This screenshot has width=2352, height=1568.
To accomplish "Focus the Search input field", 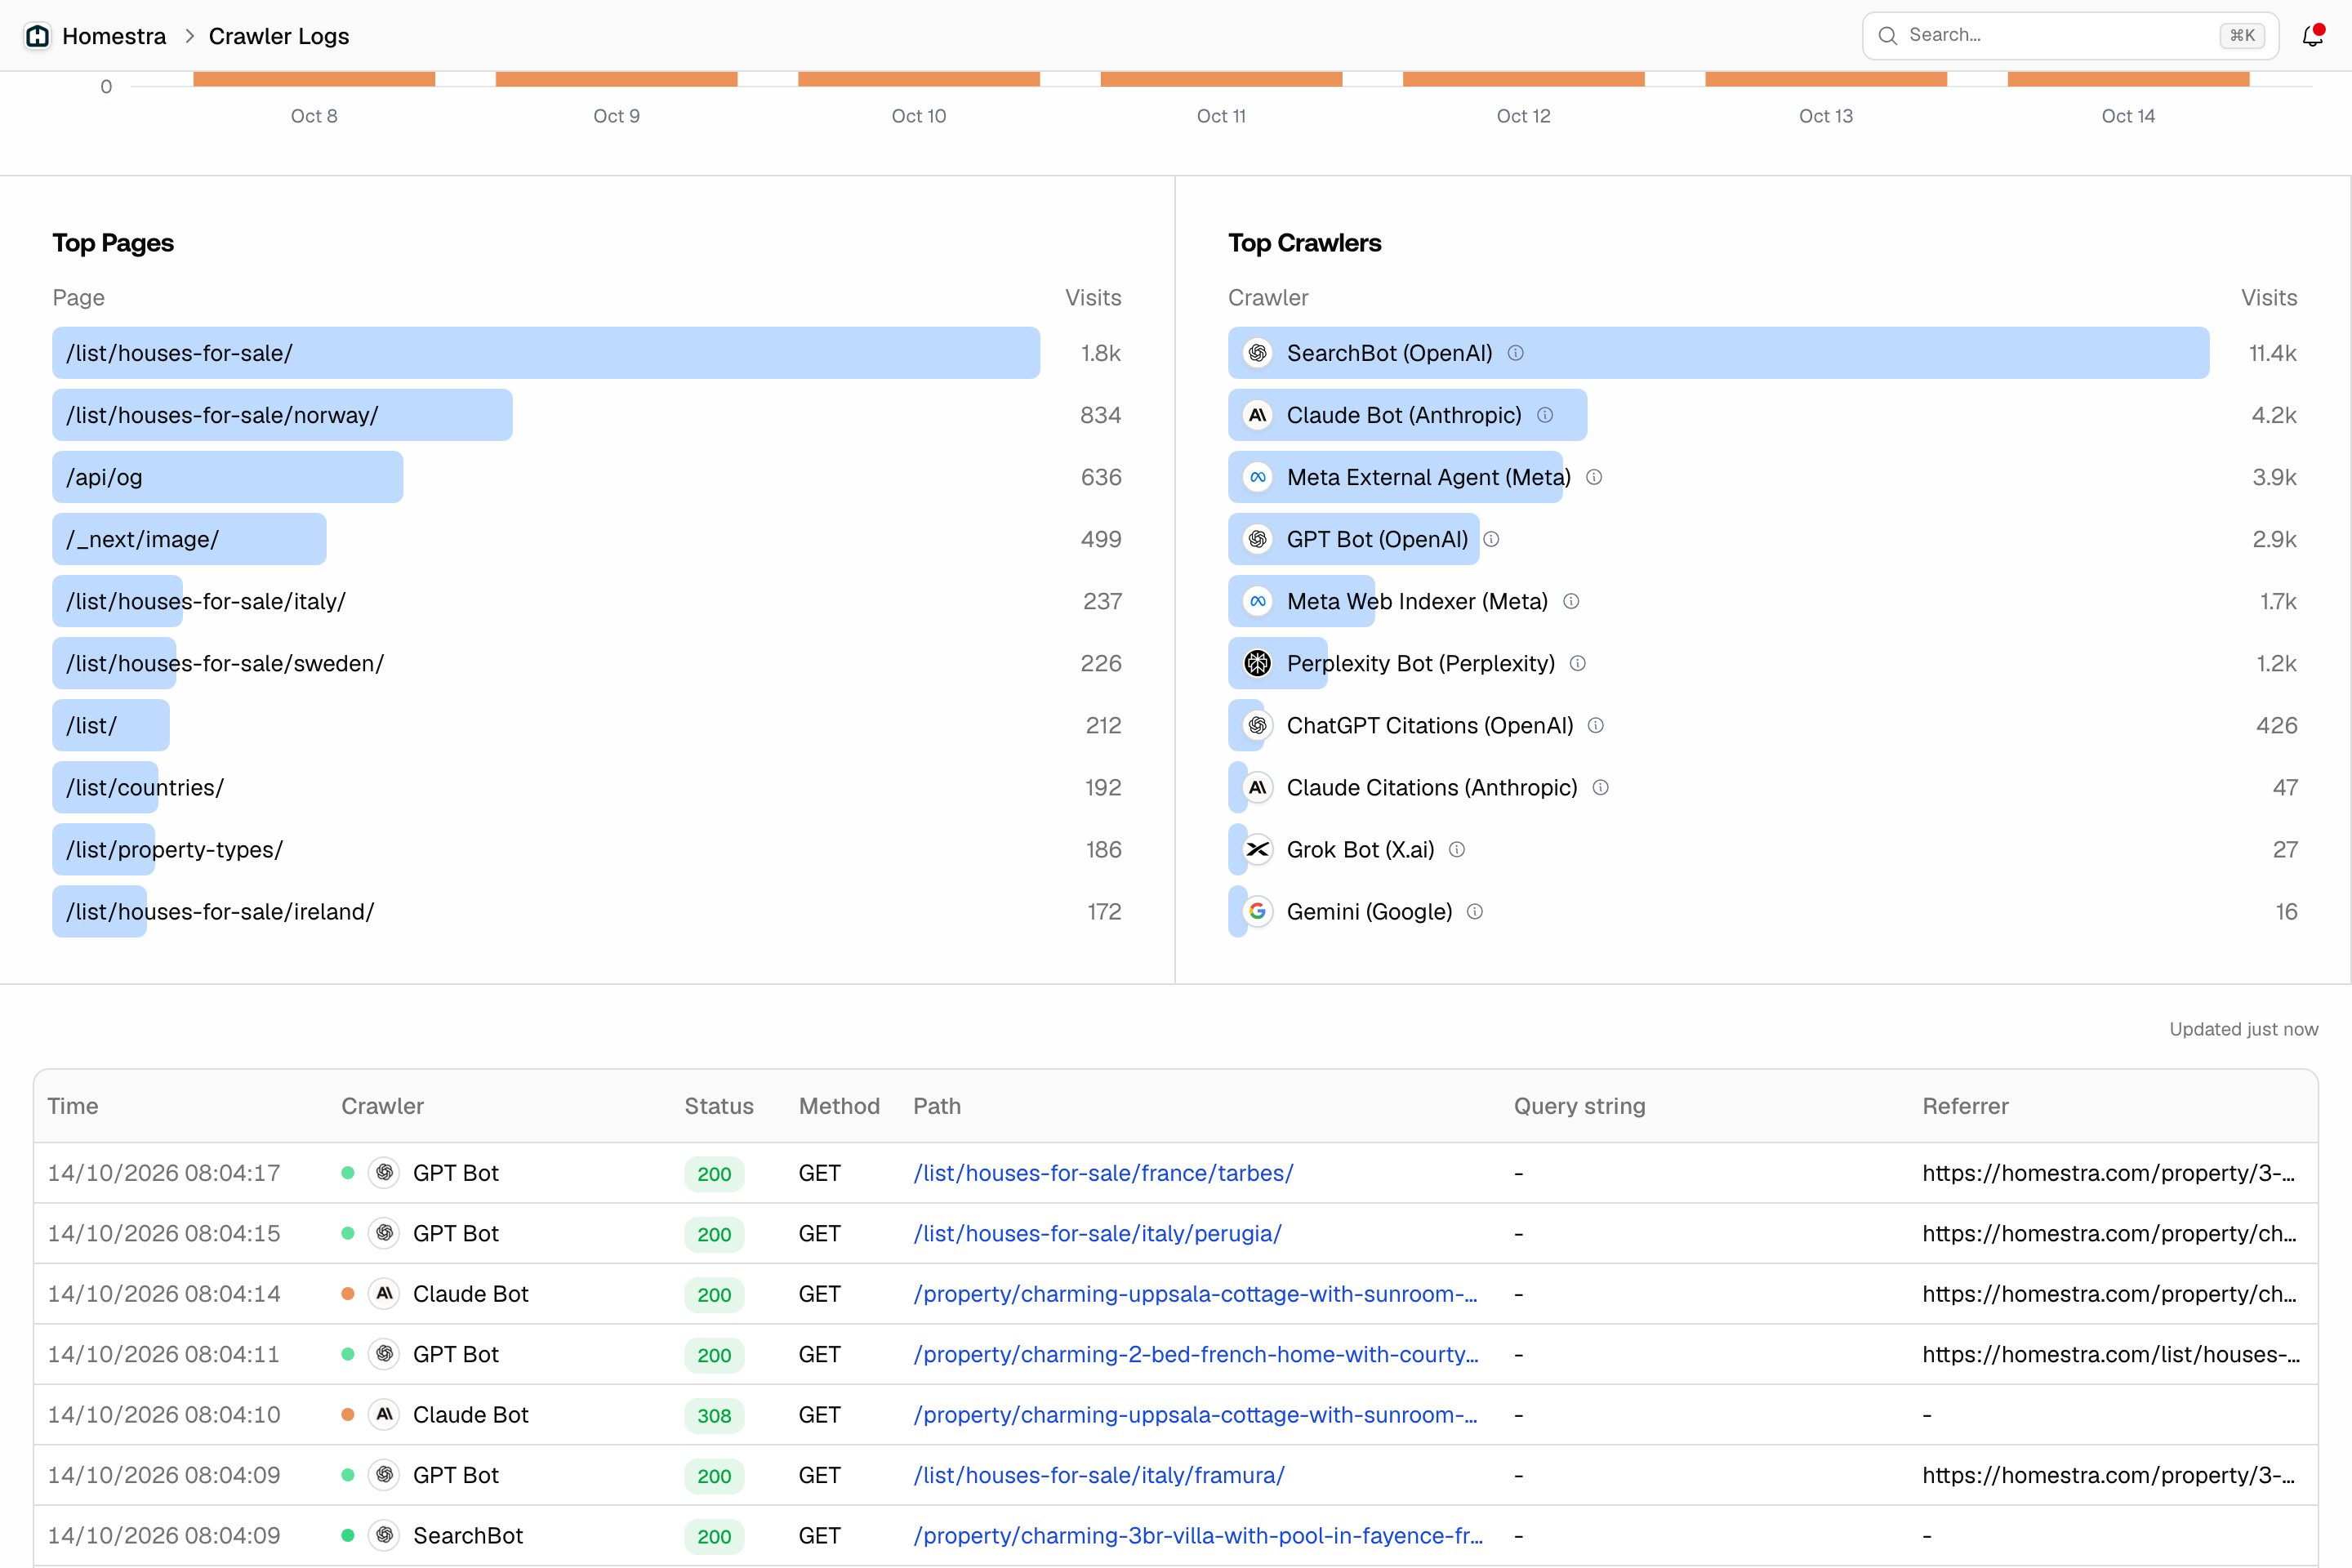I will pos(2070,36).
